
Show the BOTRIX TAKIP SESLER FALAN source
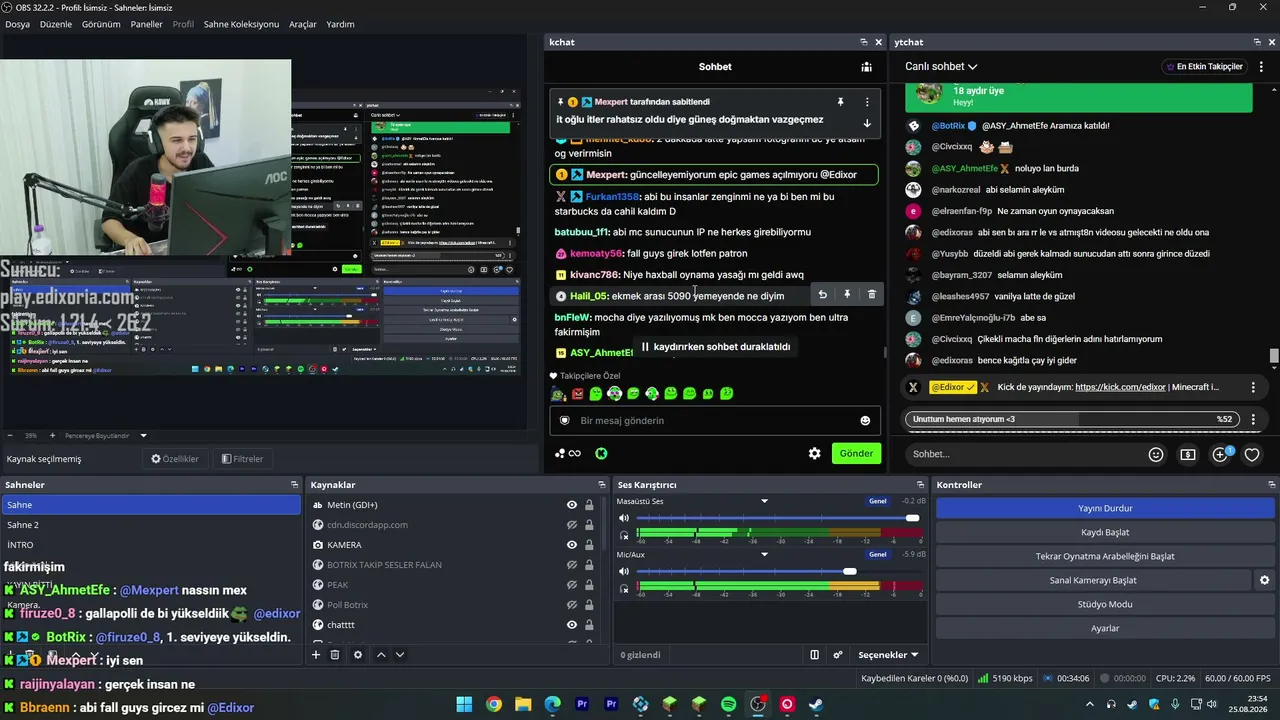coord(572,565)
